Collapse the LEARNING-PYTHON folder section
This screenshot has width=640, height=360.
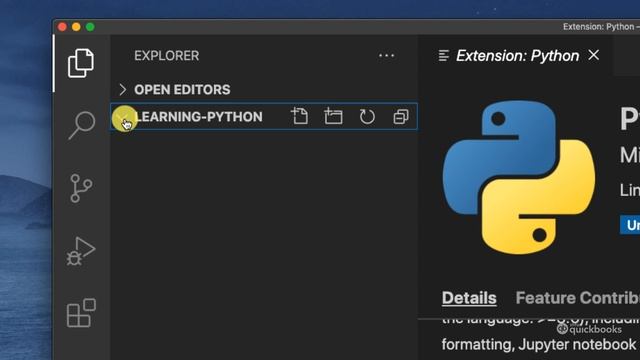click(123, 118)
